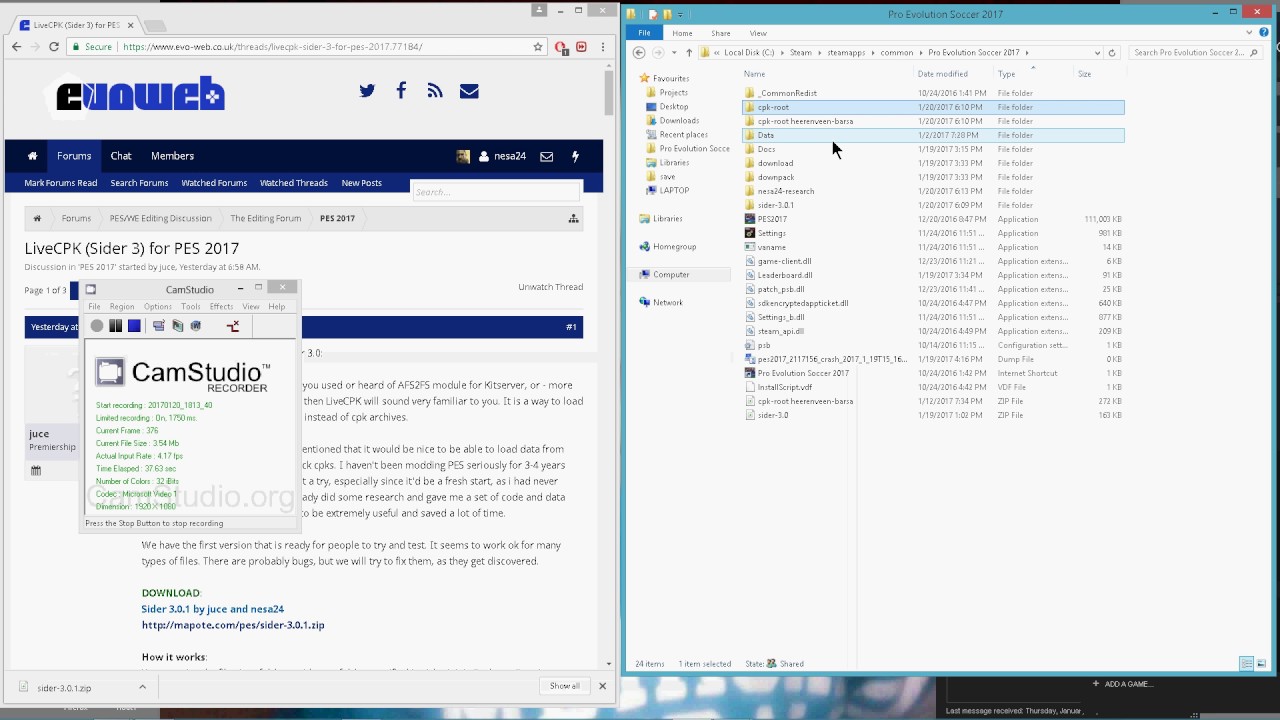This screenshot has height=720, width=1280.
Task: Open the evo-web RSS feed icon
Action: [x=434, y=91]
